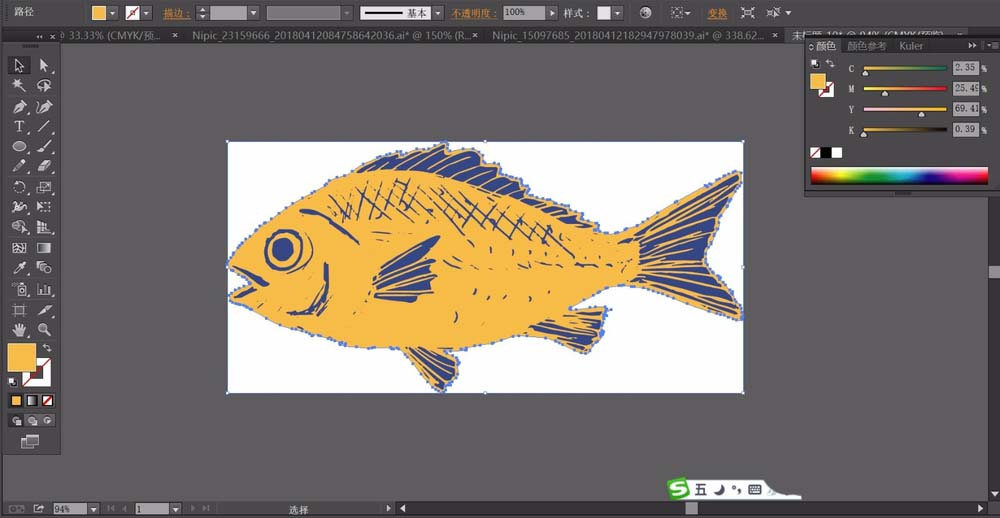The width and height of the screenshot is (1000, 518).
Task: Select the Direct Selection (white arrow) tool
Action: pos(44,65)
